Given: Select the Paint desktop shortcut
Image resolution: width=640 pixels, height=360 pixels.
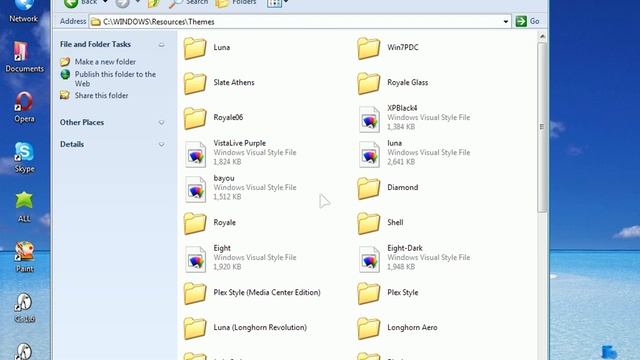Looking at the screenshot, I should click(24, 257).
